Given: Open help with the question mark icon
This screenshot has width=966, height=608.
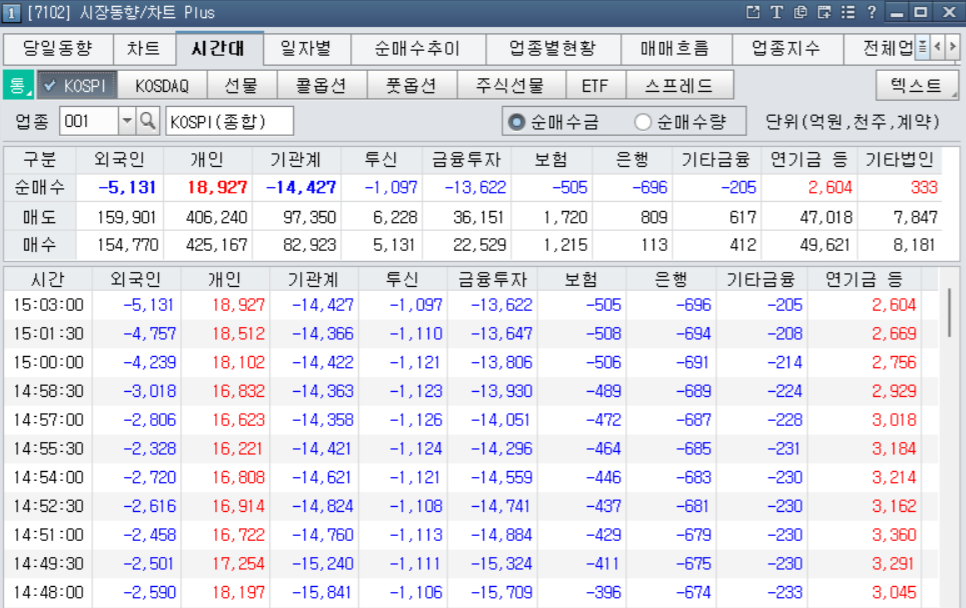Looking at the screenshot, I should pyautogui.click(x=872, y=13).
